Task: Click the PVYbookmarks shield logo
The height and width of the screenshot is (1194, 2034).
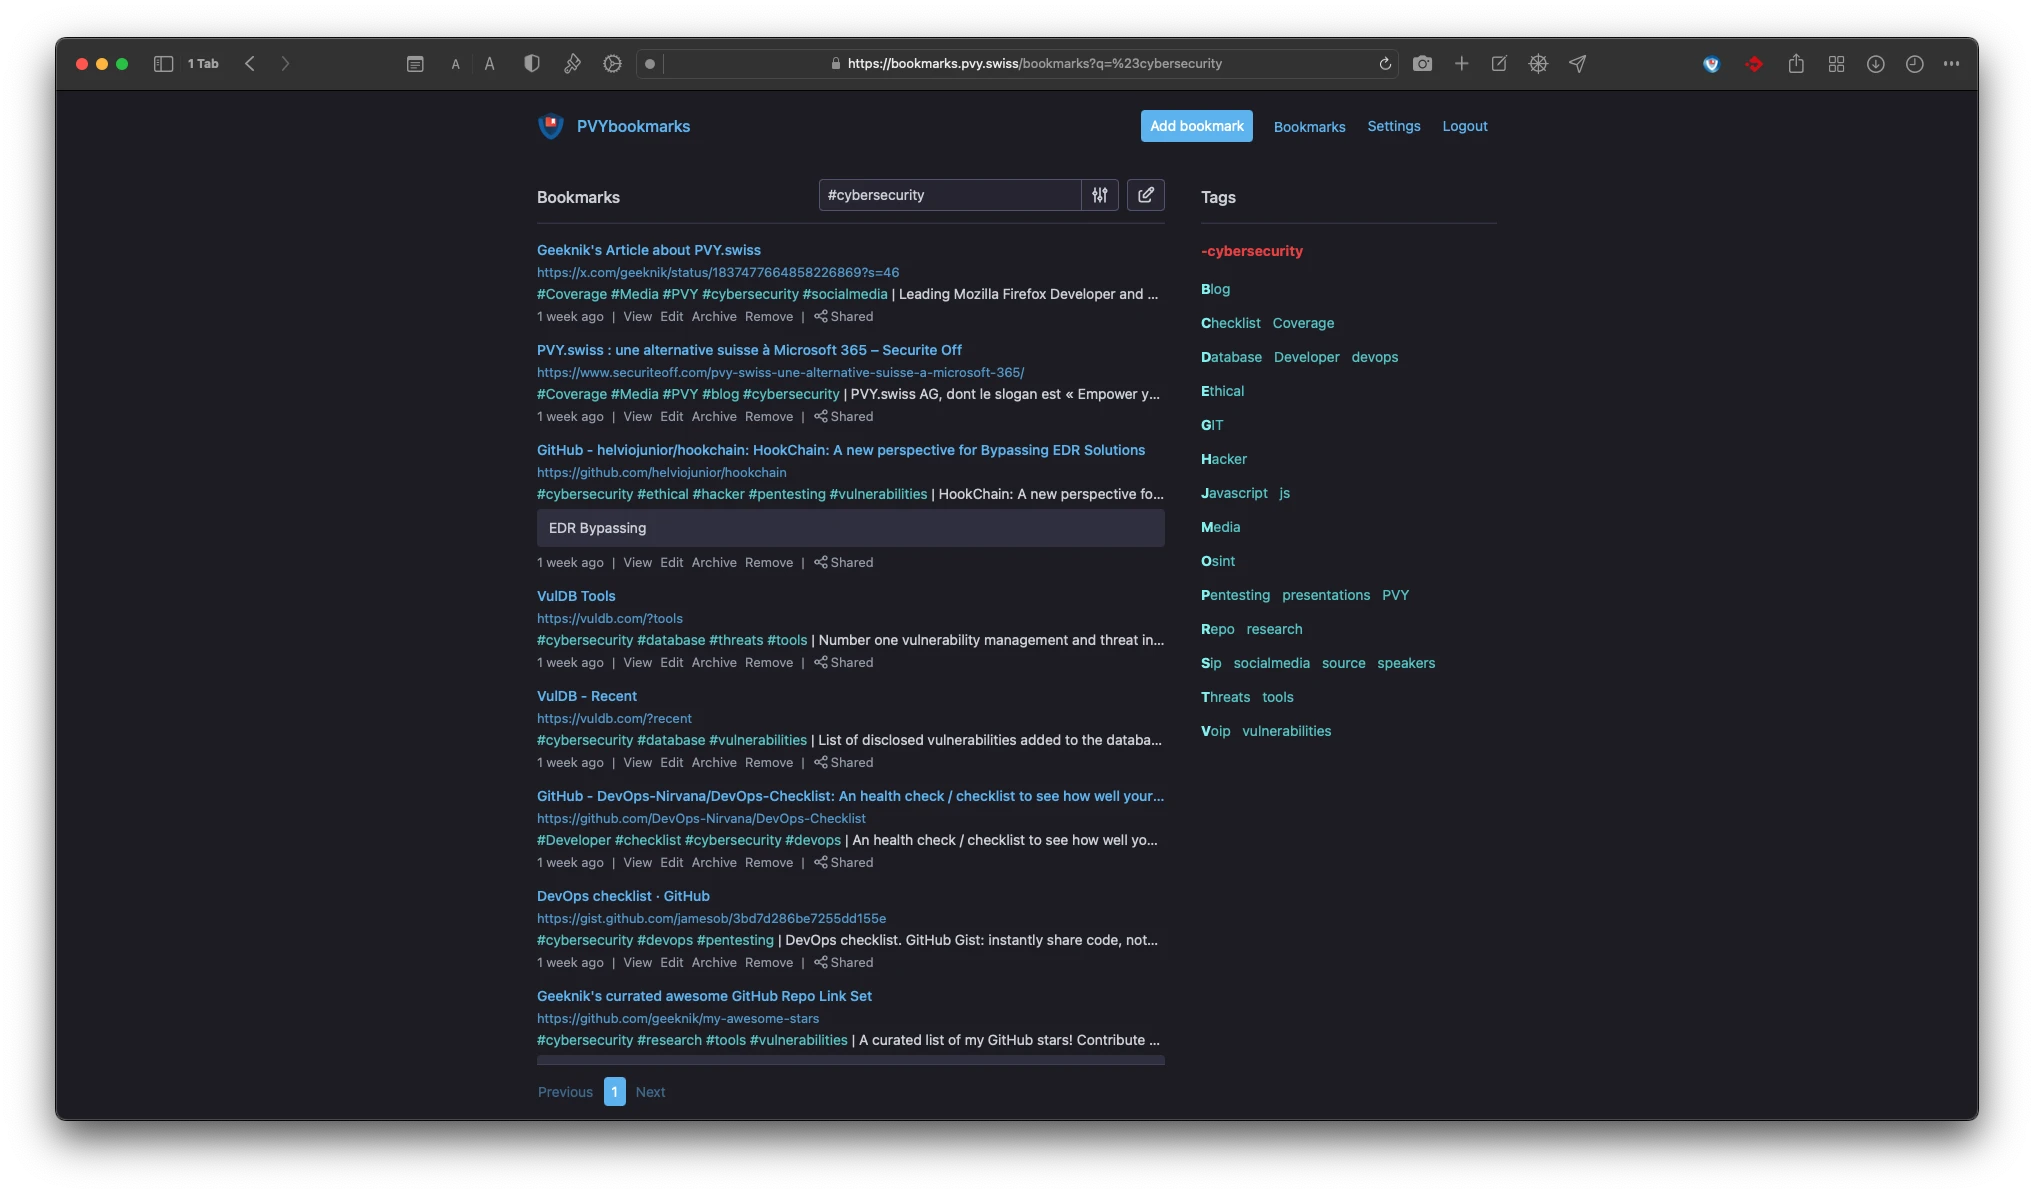Action: tap(551, 126)
